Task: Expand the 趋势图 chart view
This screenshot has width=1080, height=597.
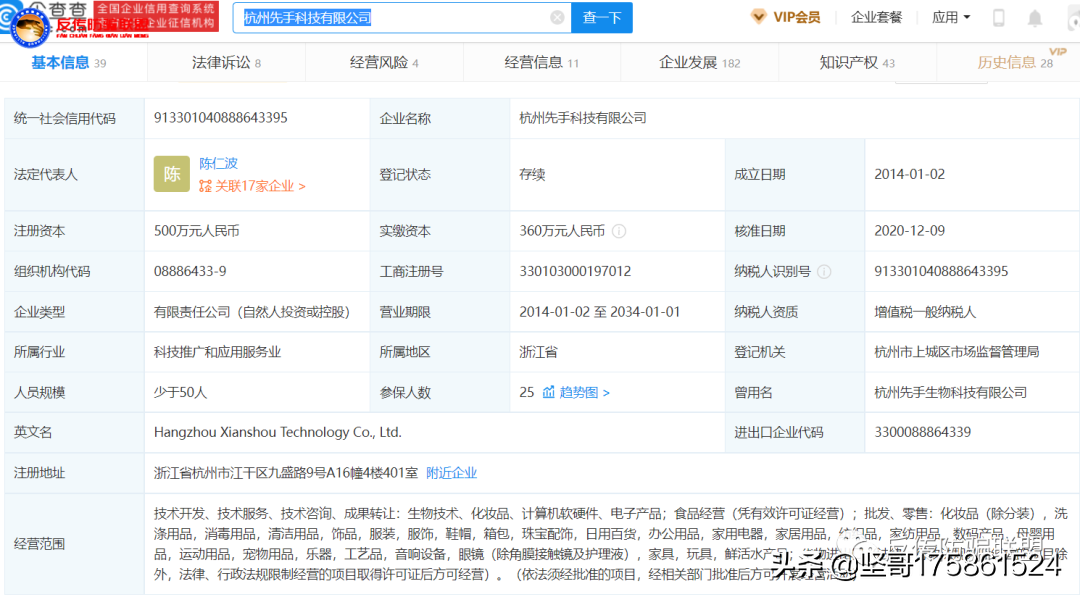Action: click(578, 392)
